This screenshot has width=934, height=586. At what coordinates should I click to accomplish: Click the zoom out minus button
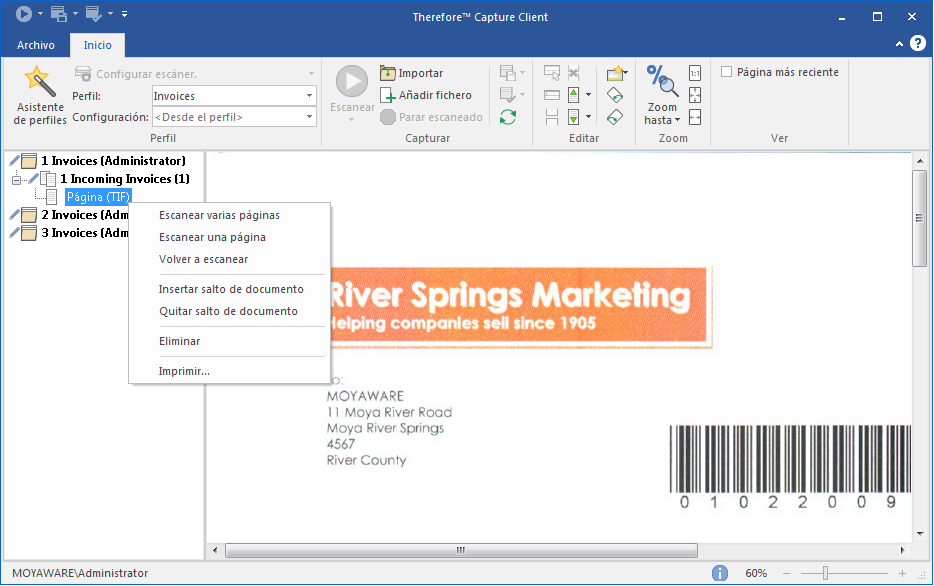point(786,573)
